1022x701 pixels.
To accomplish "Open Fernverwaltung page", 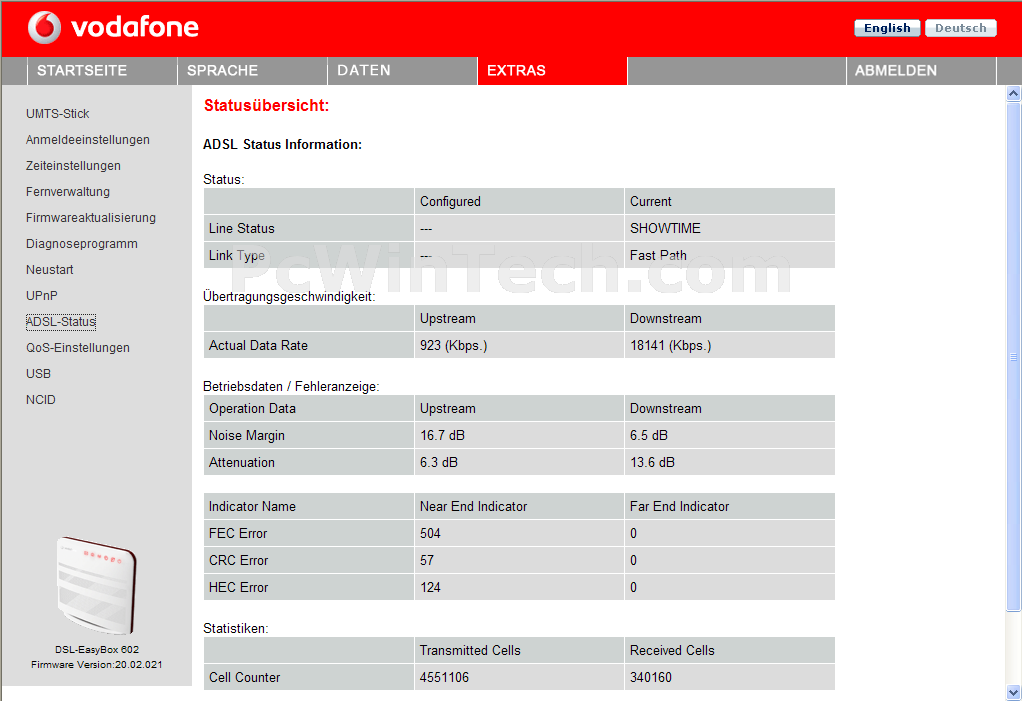I will (68, 192).
